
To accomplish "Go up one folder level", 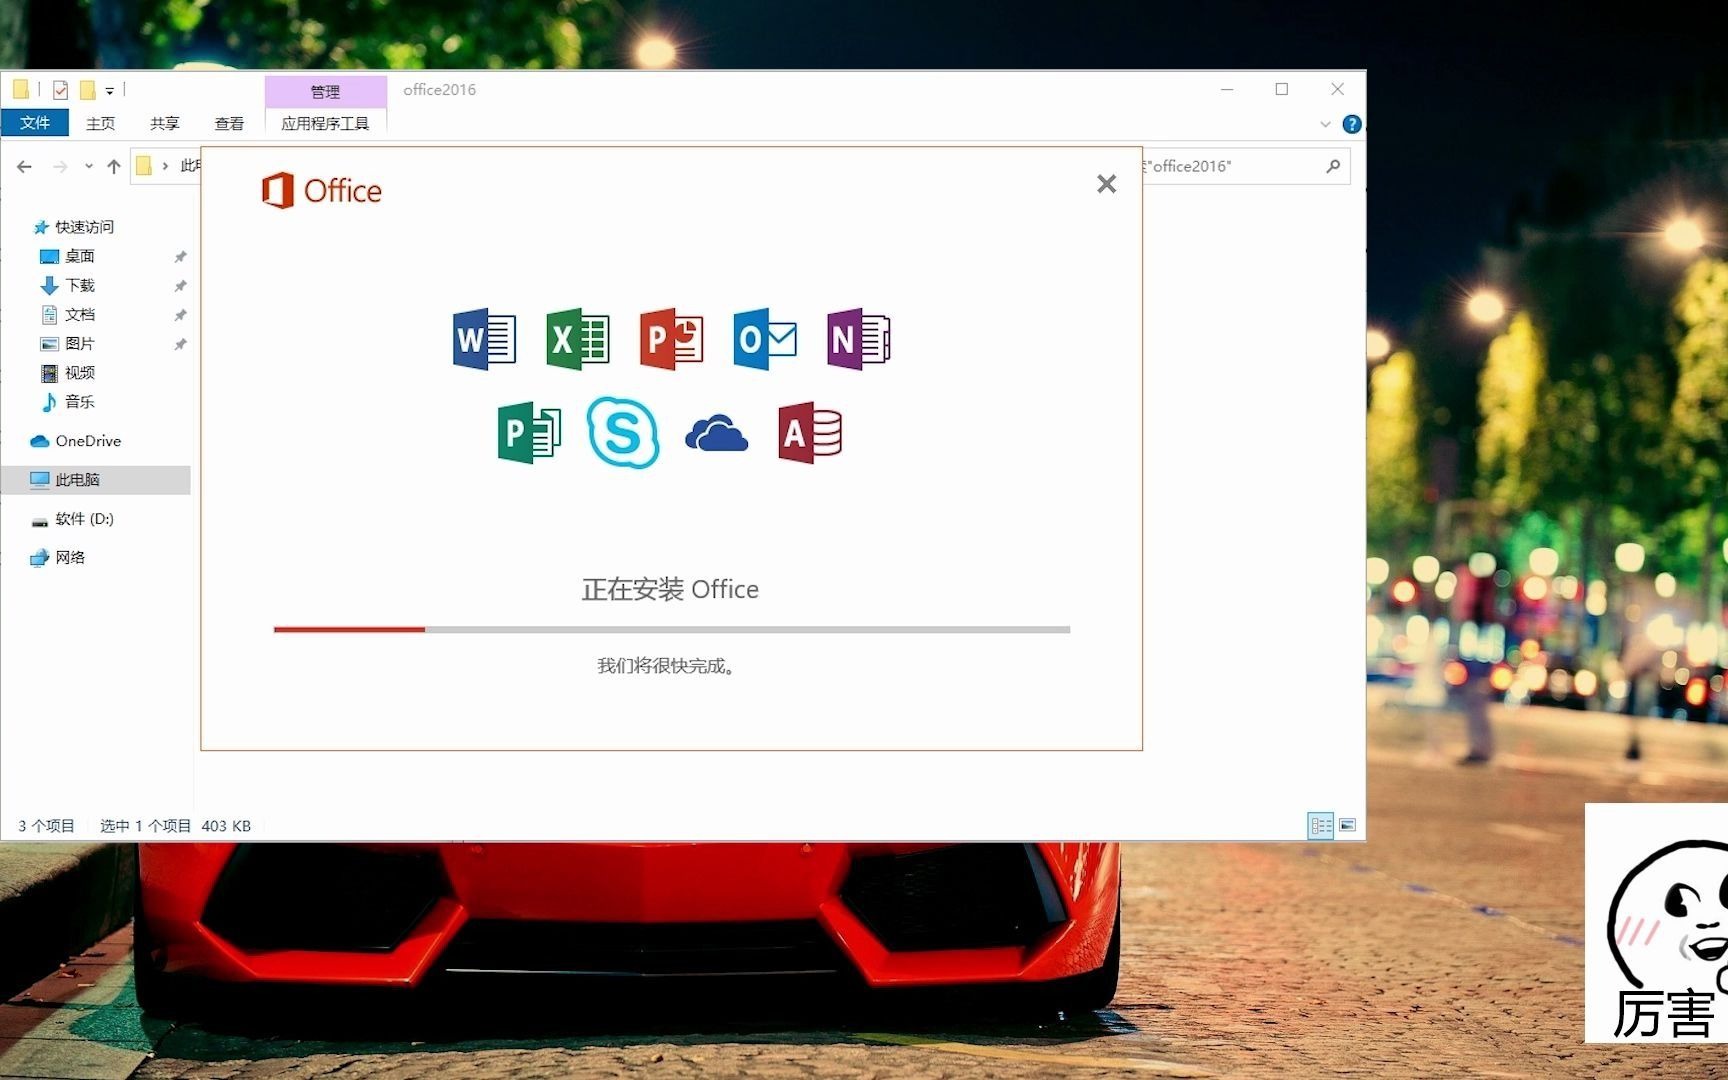I will [114, 167].
